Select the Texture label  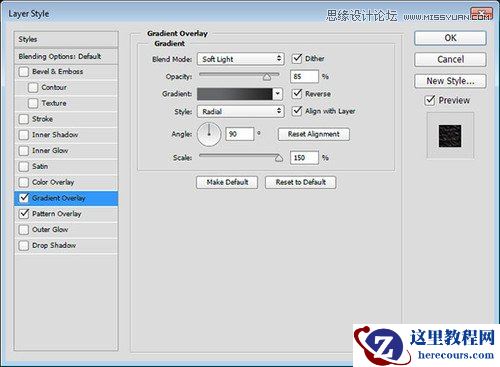[x=54, y=103]
